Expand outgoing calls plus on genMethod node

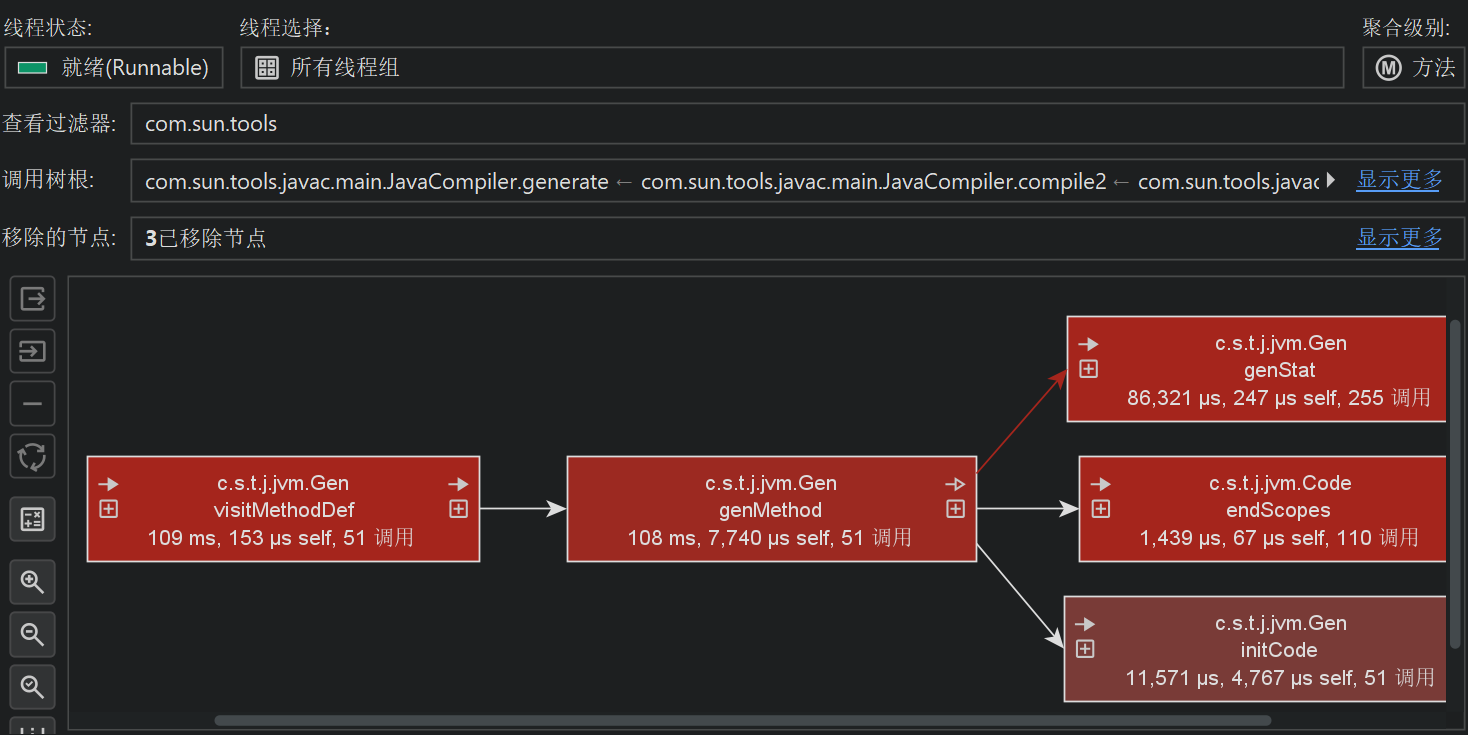pos(955,509)
